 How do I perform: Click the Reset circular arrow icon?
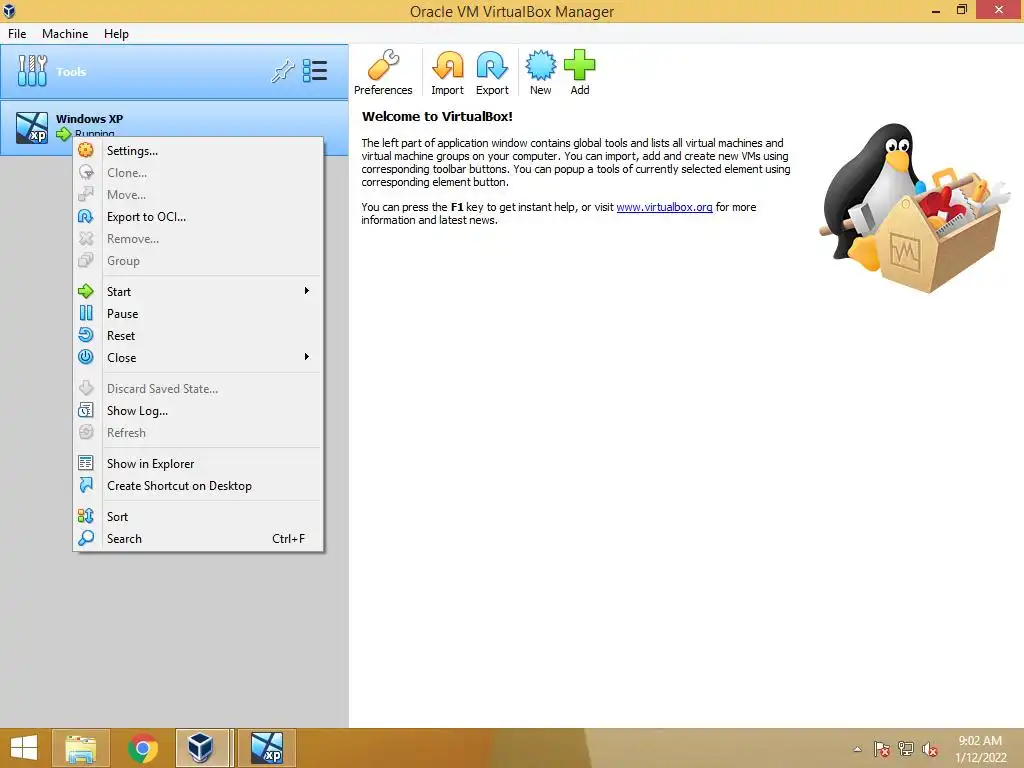(86, 335)
